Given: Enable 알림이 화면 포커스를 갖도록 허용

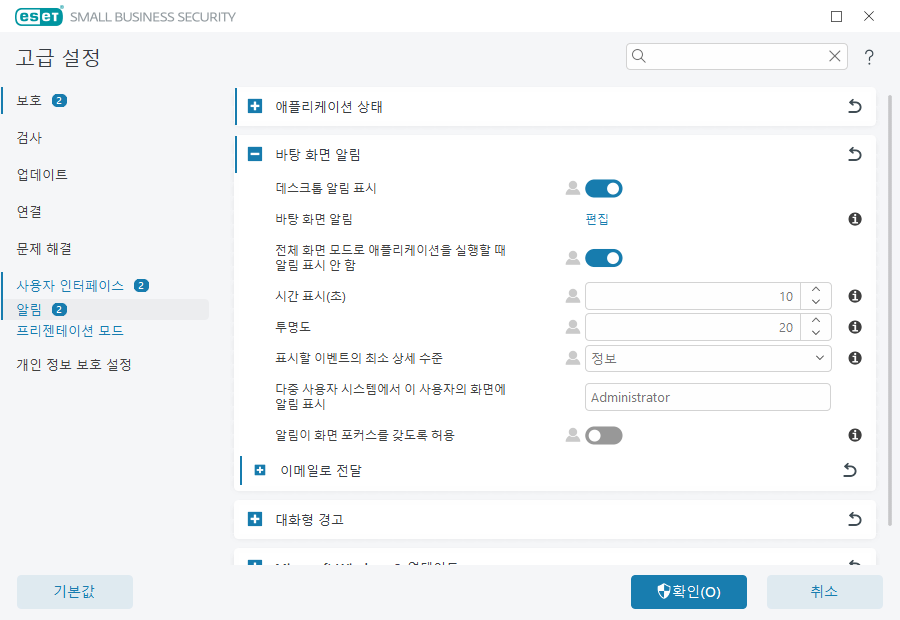Looking at the screenshot, I should pyautogui.click(x=603, y=434).
